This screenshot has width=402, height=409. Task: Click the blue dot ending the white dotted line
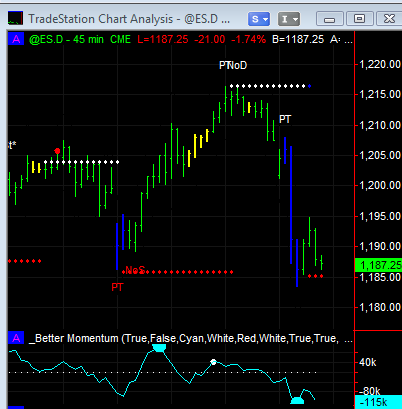pyautogui.click(x=310, y=86)
